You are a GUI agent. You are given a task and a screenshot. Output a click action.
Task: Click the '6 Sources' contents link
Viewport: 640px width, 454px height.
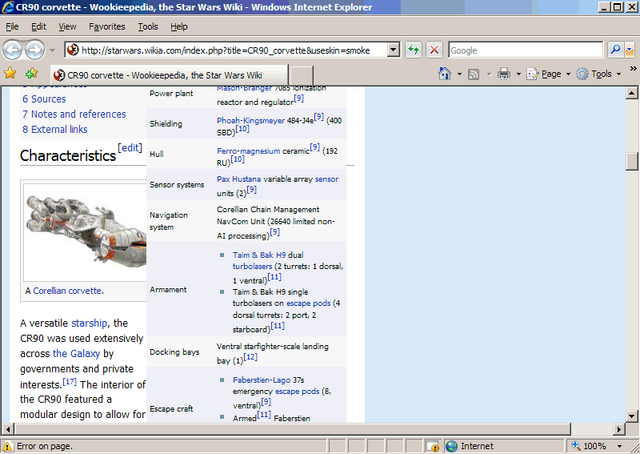pos(44,99)
